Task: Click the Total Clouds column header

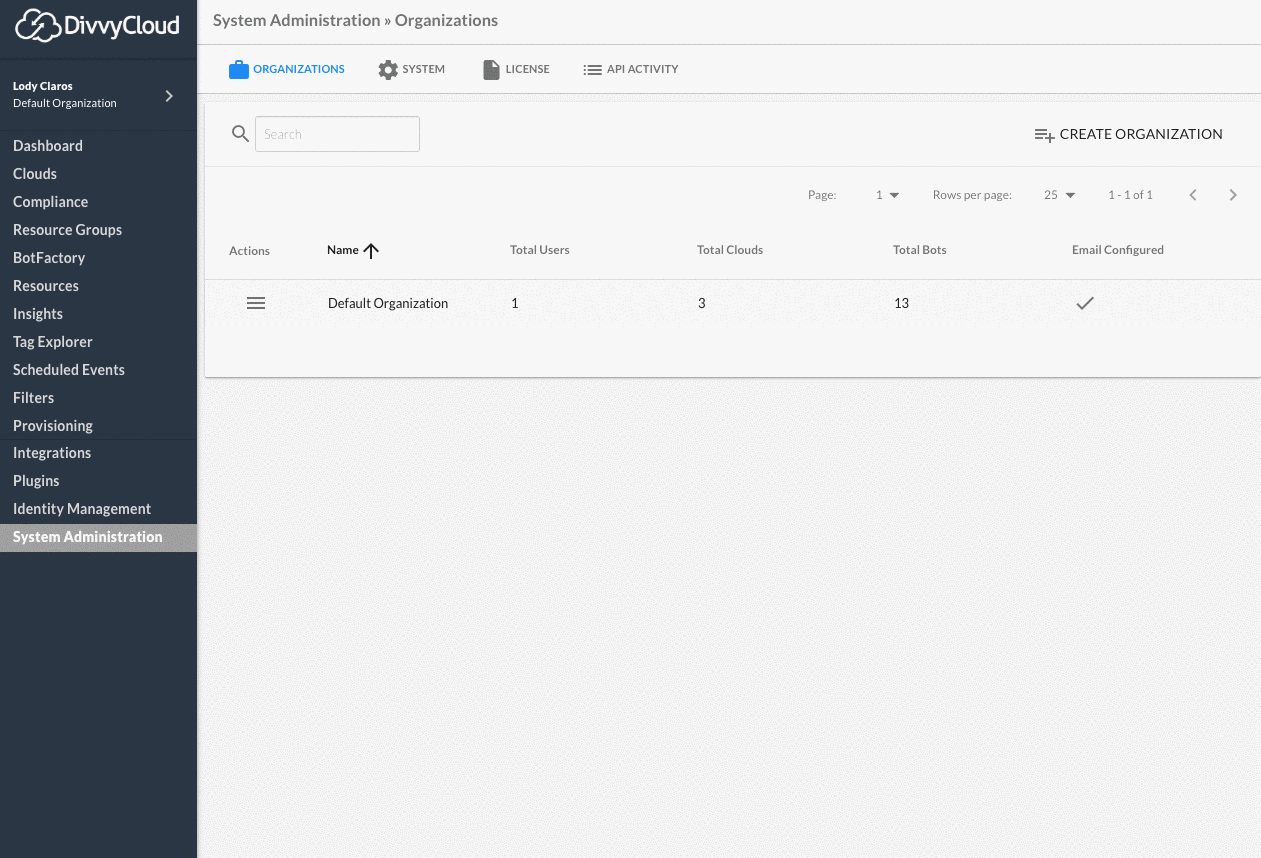Action: coord(730,250)
